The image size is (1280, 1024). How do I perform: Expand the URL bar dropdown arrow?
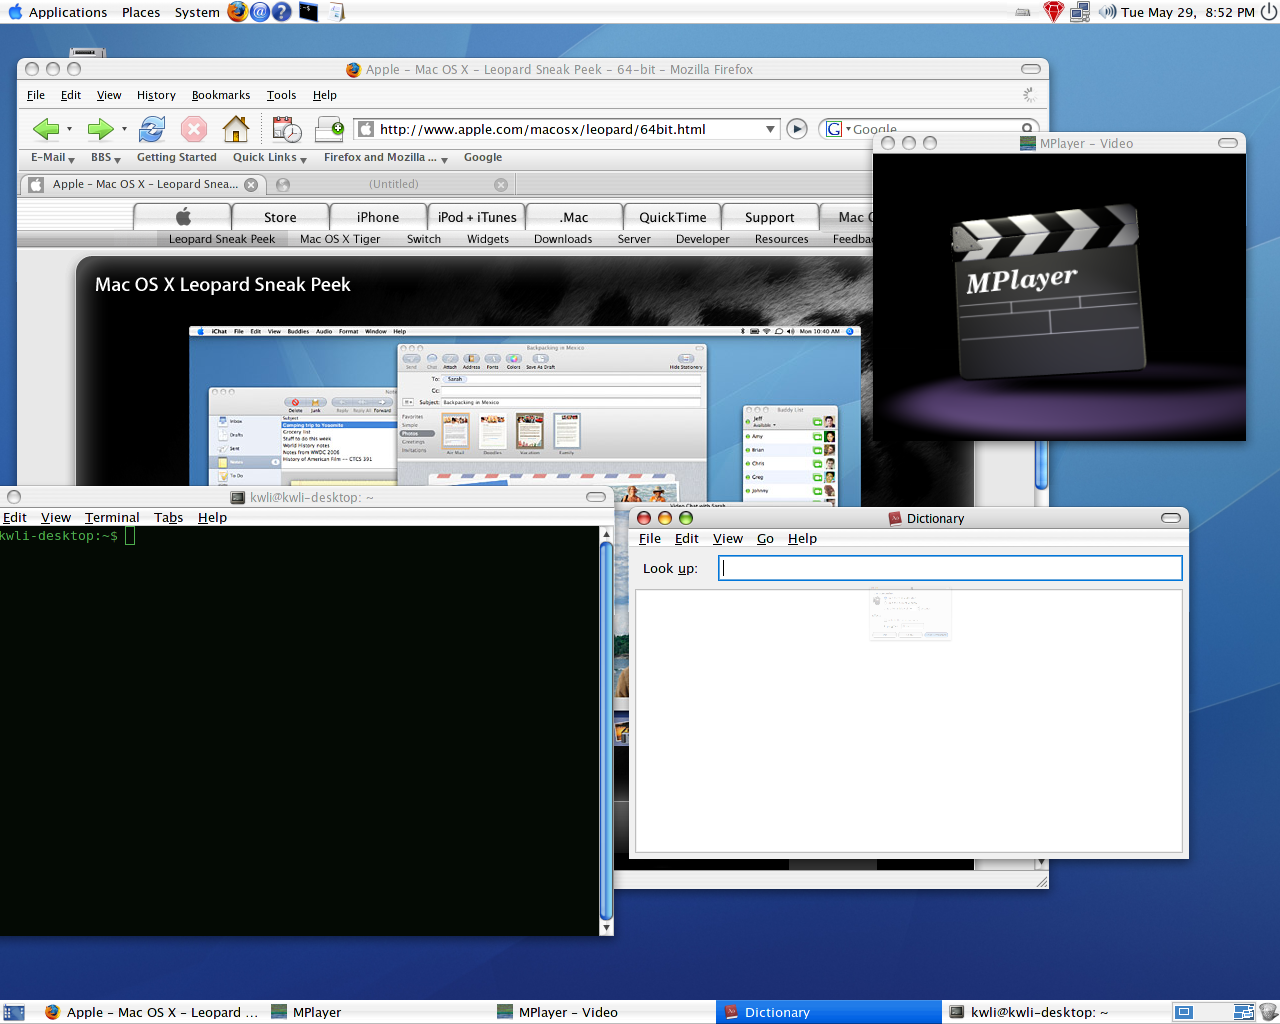[x=770, y=129]
